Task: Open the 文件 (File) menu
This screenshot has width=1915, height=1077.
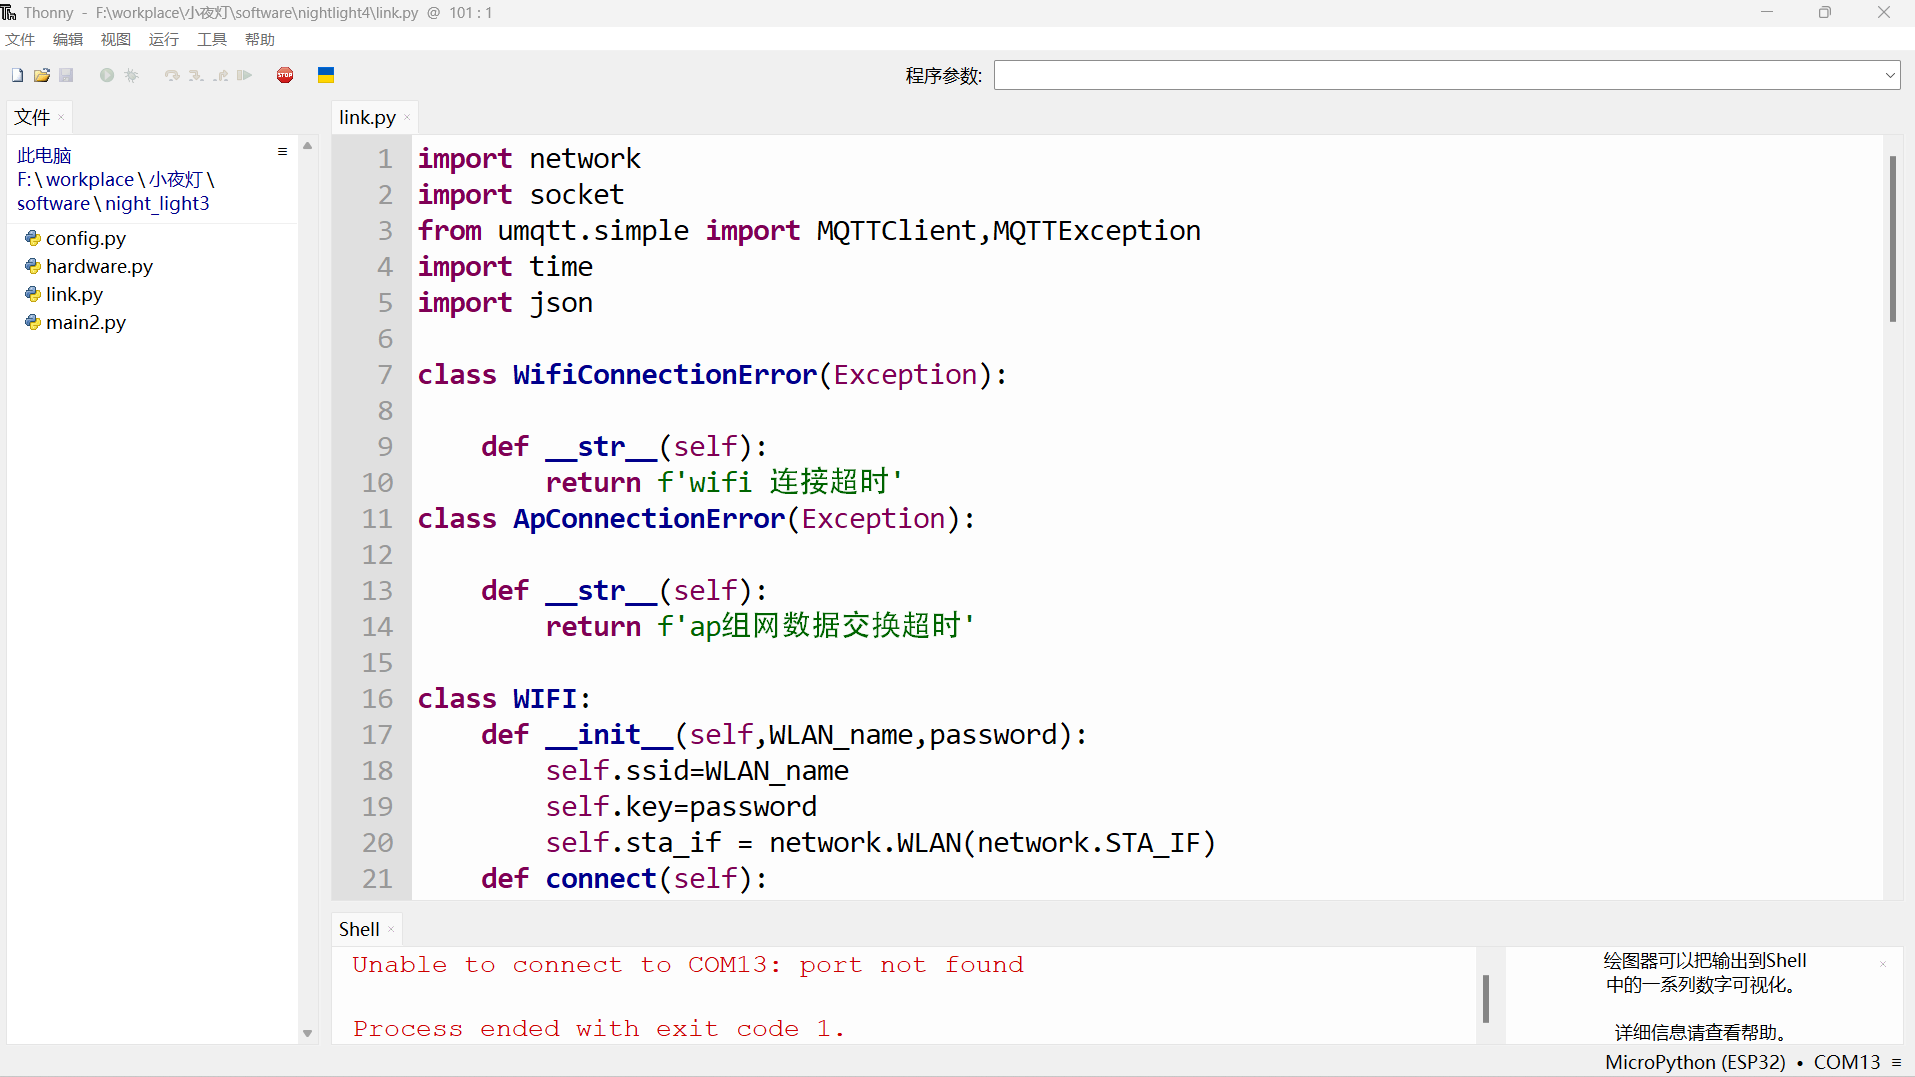Action: (x=20, y=39)
